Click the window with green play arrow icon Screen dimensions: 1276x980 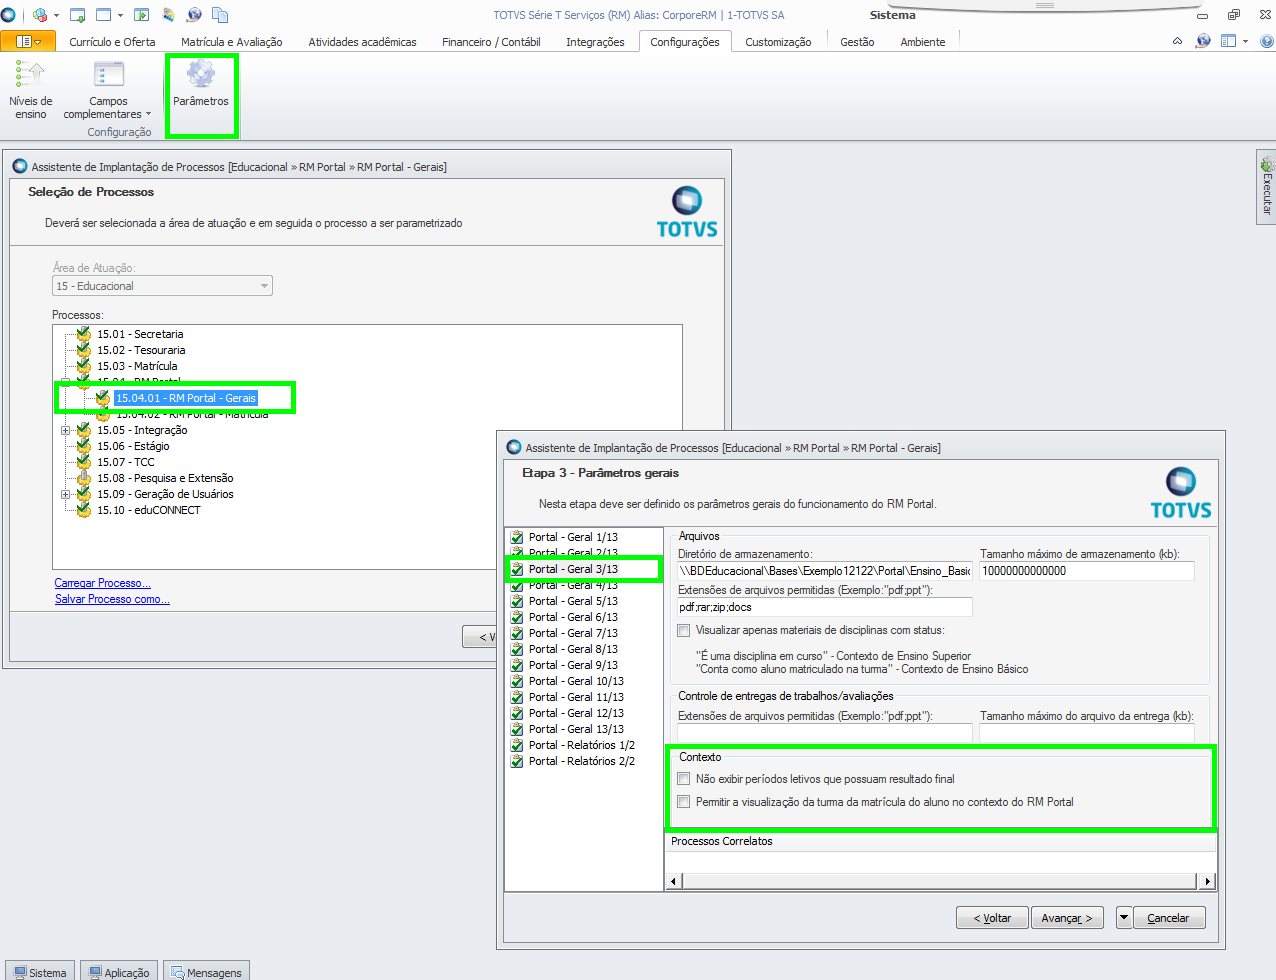coord(141,15)
